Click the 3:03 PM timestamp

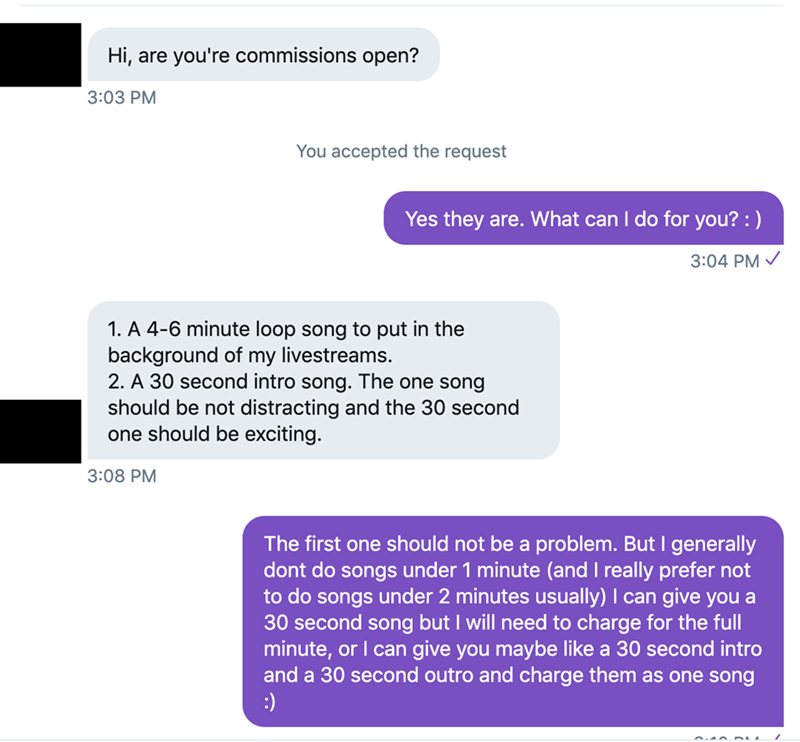tap(122, 98)
